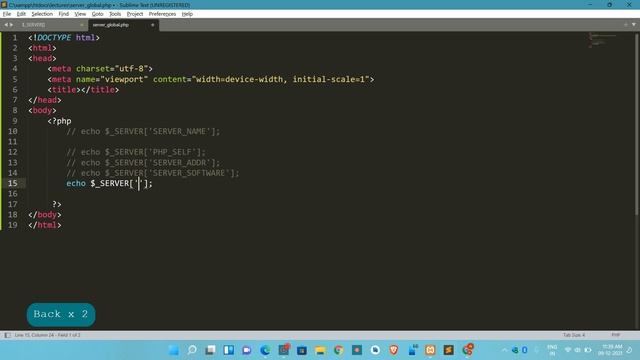This screenshot has width=640, height=360.
Task: Go to next tab with right arrow
Action: pyautogui.click(x=11, y=25)
